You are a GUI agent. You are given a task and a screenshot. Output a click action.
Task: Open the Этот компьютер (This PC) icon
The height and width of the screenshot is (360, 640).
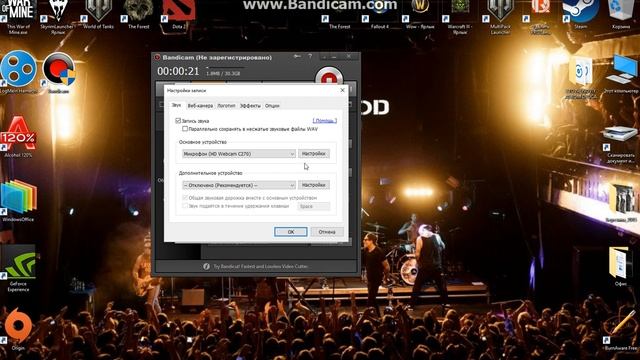pyautogui.click(x=621, y=73)
